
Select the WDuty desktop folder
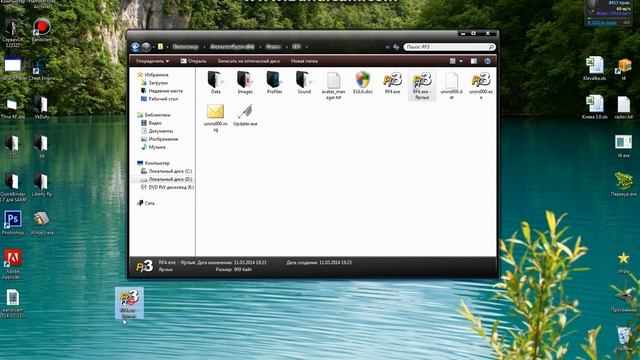coord(42,107)
